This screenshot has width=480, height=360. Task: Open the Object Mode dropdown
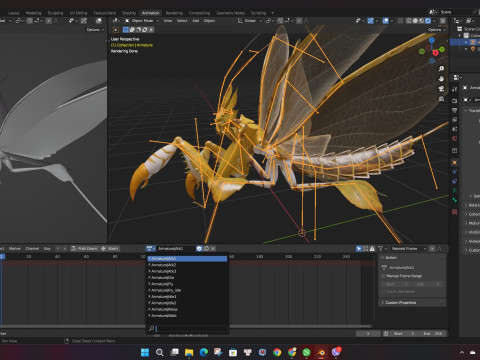142,21
